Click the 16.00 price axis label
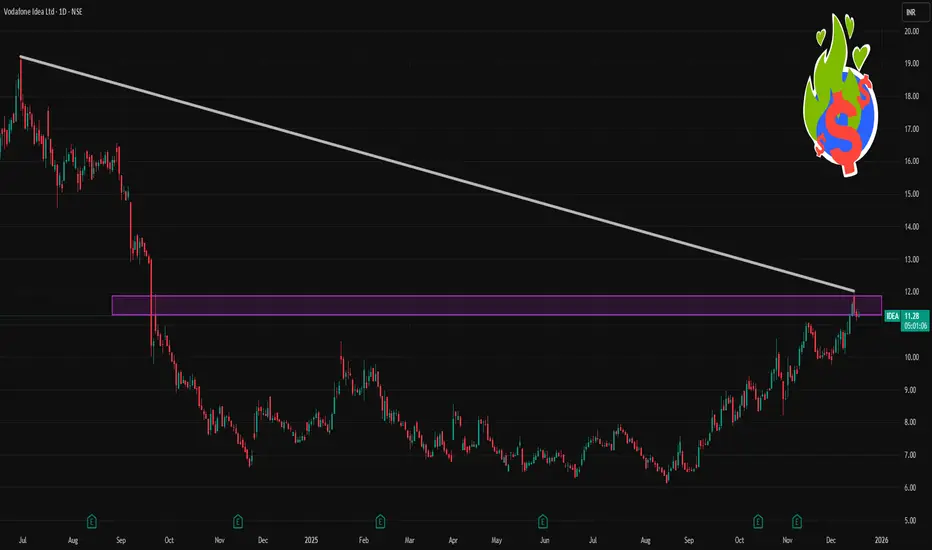This screenshot has height=550, width=932. point(911,161)
